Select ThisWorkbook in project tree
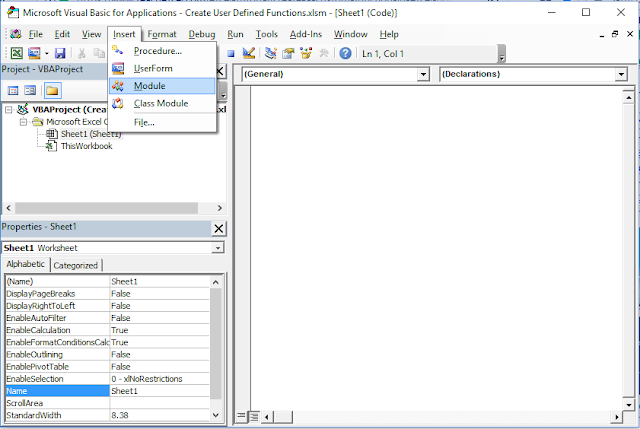This screenshot has width=640, height=429. point(87,146)
